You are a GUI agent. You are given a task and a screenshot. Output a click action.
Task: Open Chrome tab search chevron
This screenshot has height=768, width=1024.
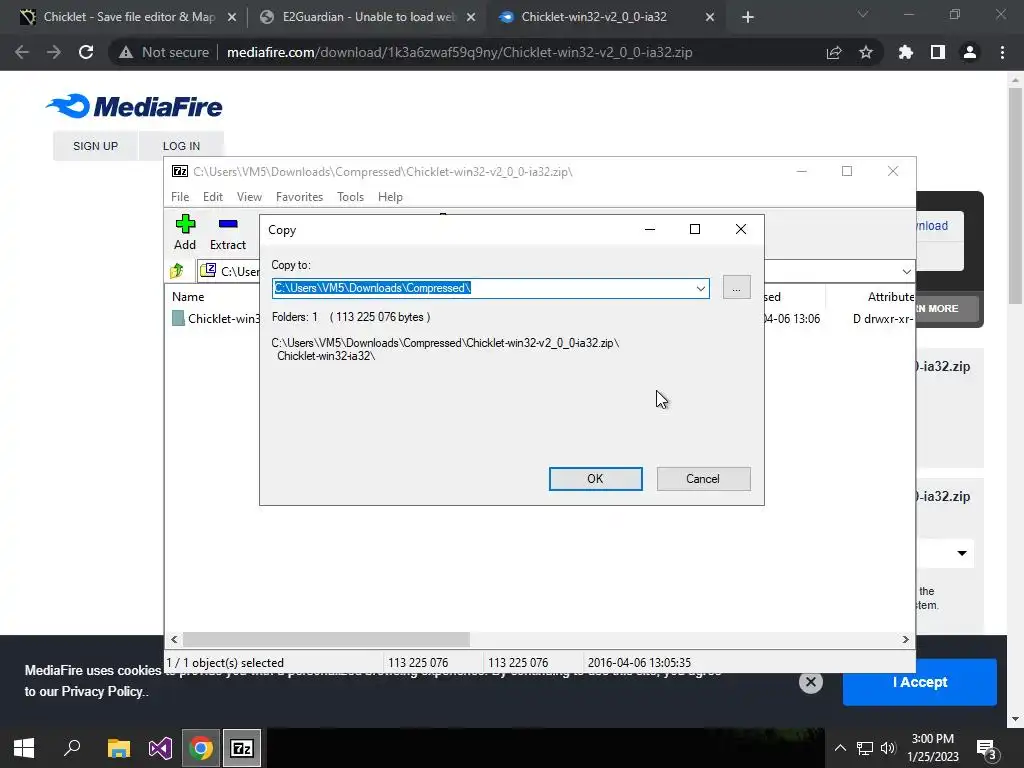[863, 14]
